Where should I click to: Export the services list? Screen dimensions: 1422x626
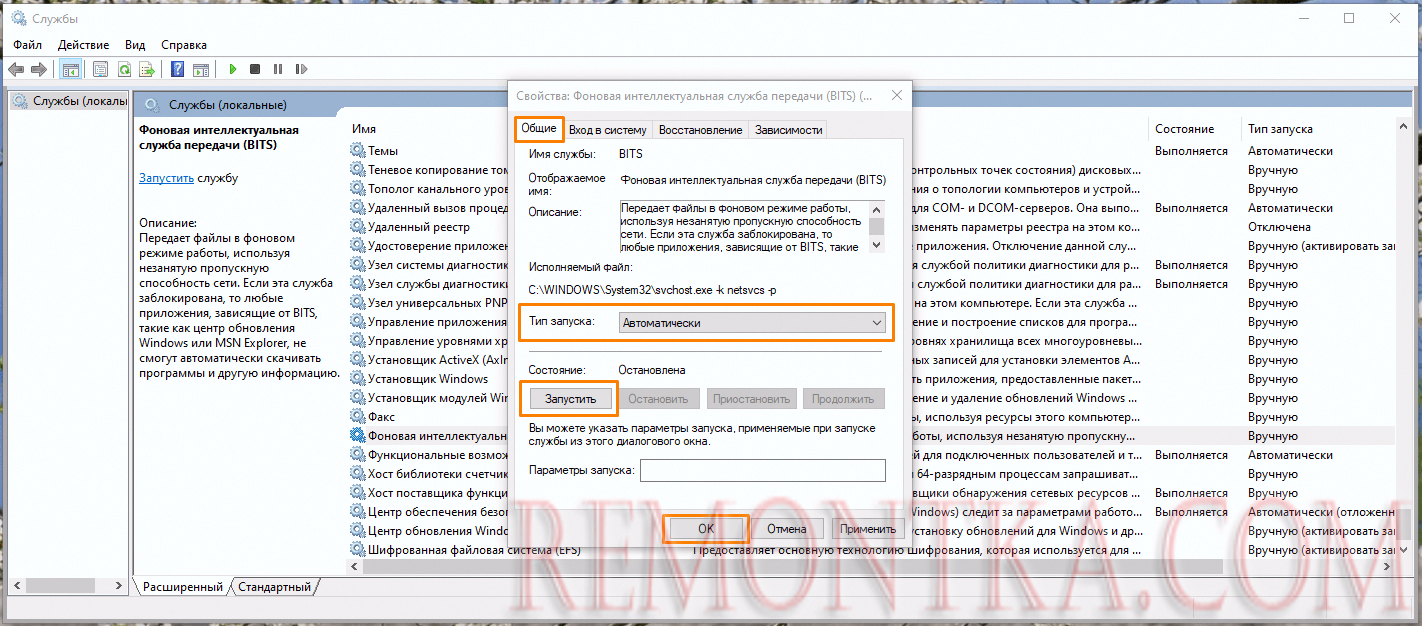[146, 68]
